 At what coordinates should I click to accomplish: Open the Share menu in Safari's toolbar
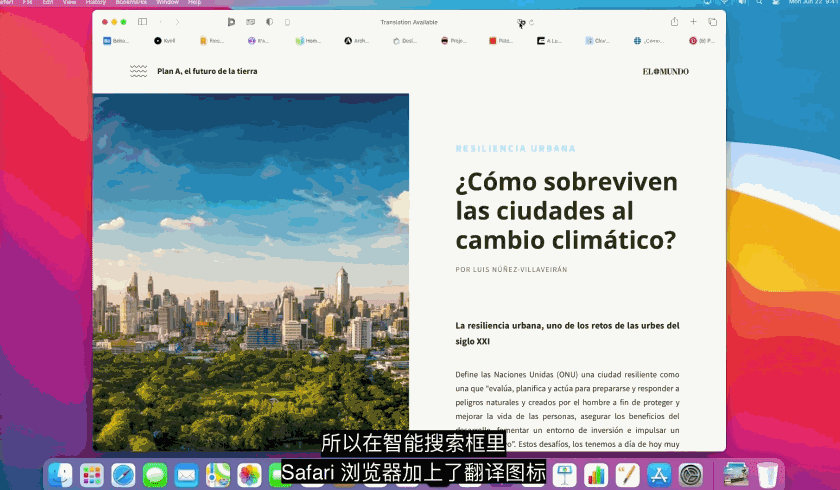[674, 21]
